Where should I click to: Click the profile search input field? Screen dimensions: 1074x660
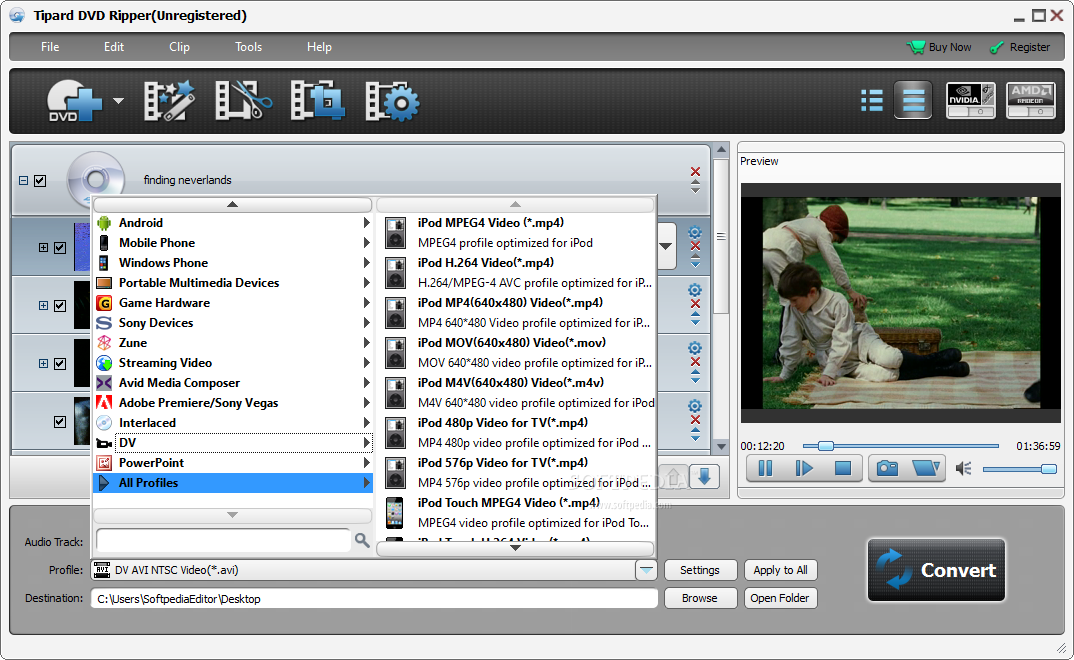tap(223, 540)
